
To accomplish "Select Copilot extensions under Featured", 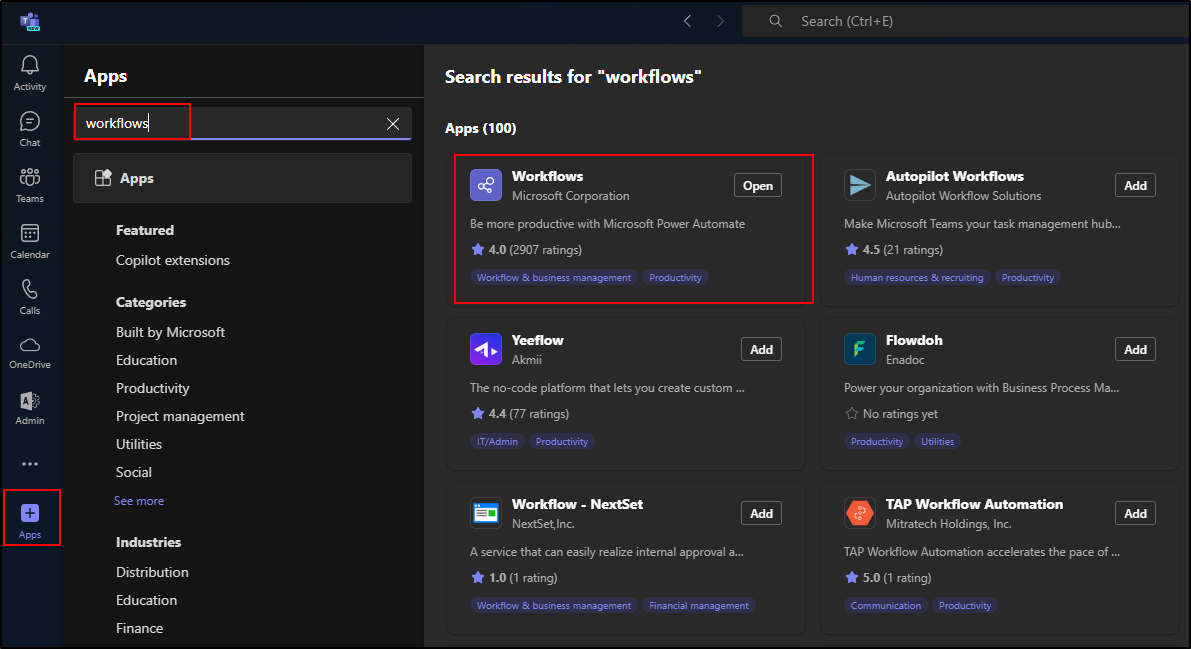I will (173, 260).
